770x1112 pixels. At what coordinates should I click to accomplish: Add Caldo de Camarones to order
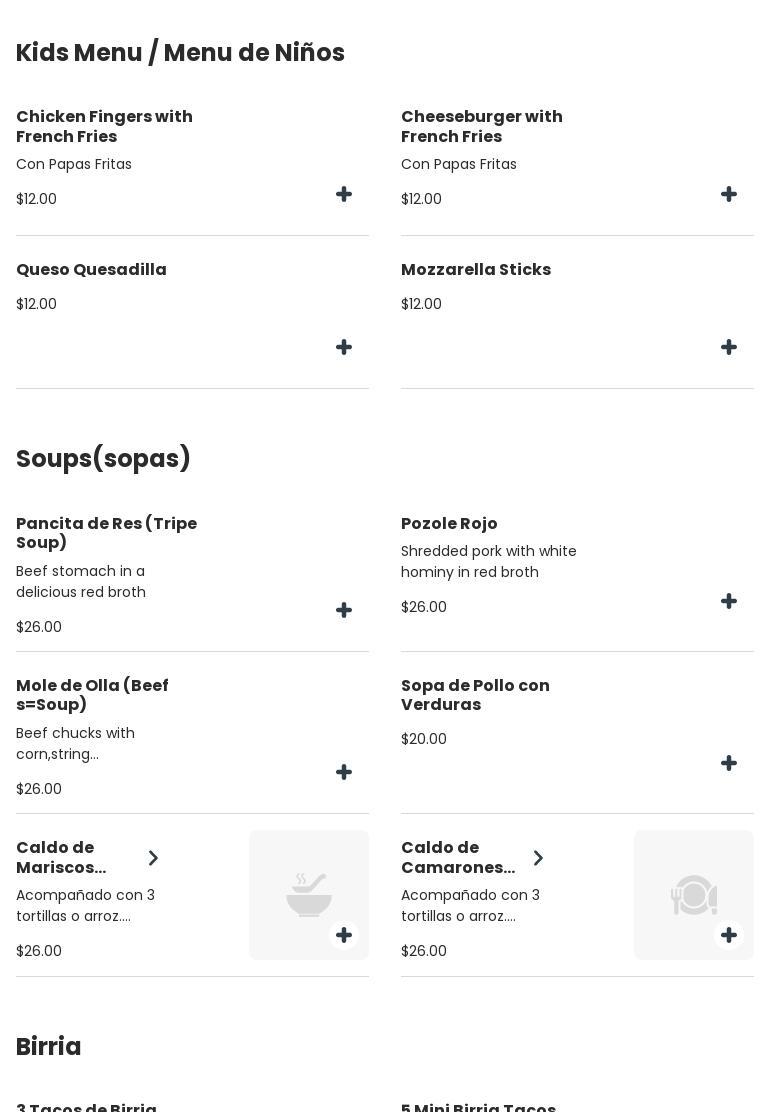coord(729,936)
